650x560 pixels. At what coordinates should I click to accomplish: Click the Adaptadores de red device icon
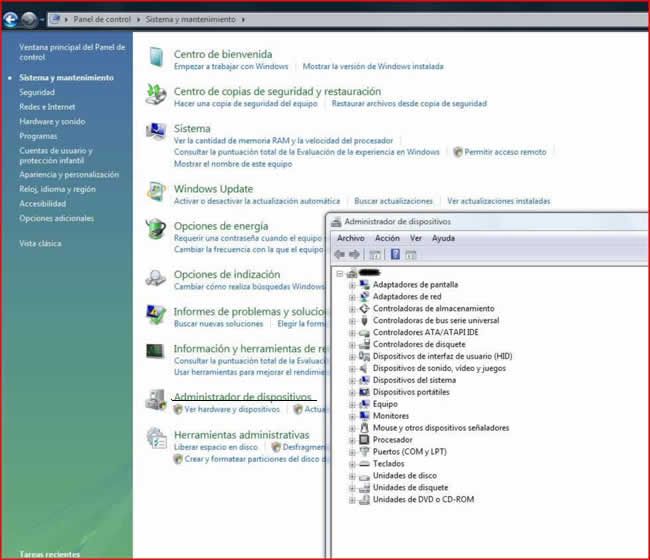(364, 296)
